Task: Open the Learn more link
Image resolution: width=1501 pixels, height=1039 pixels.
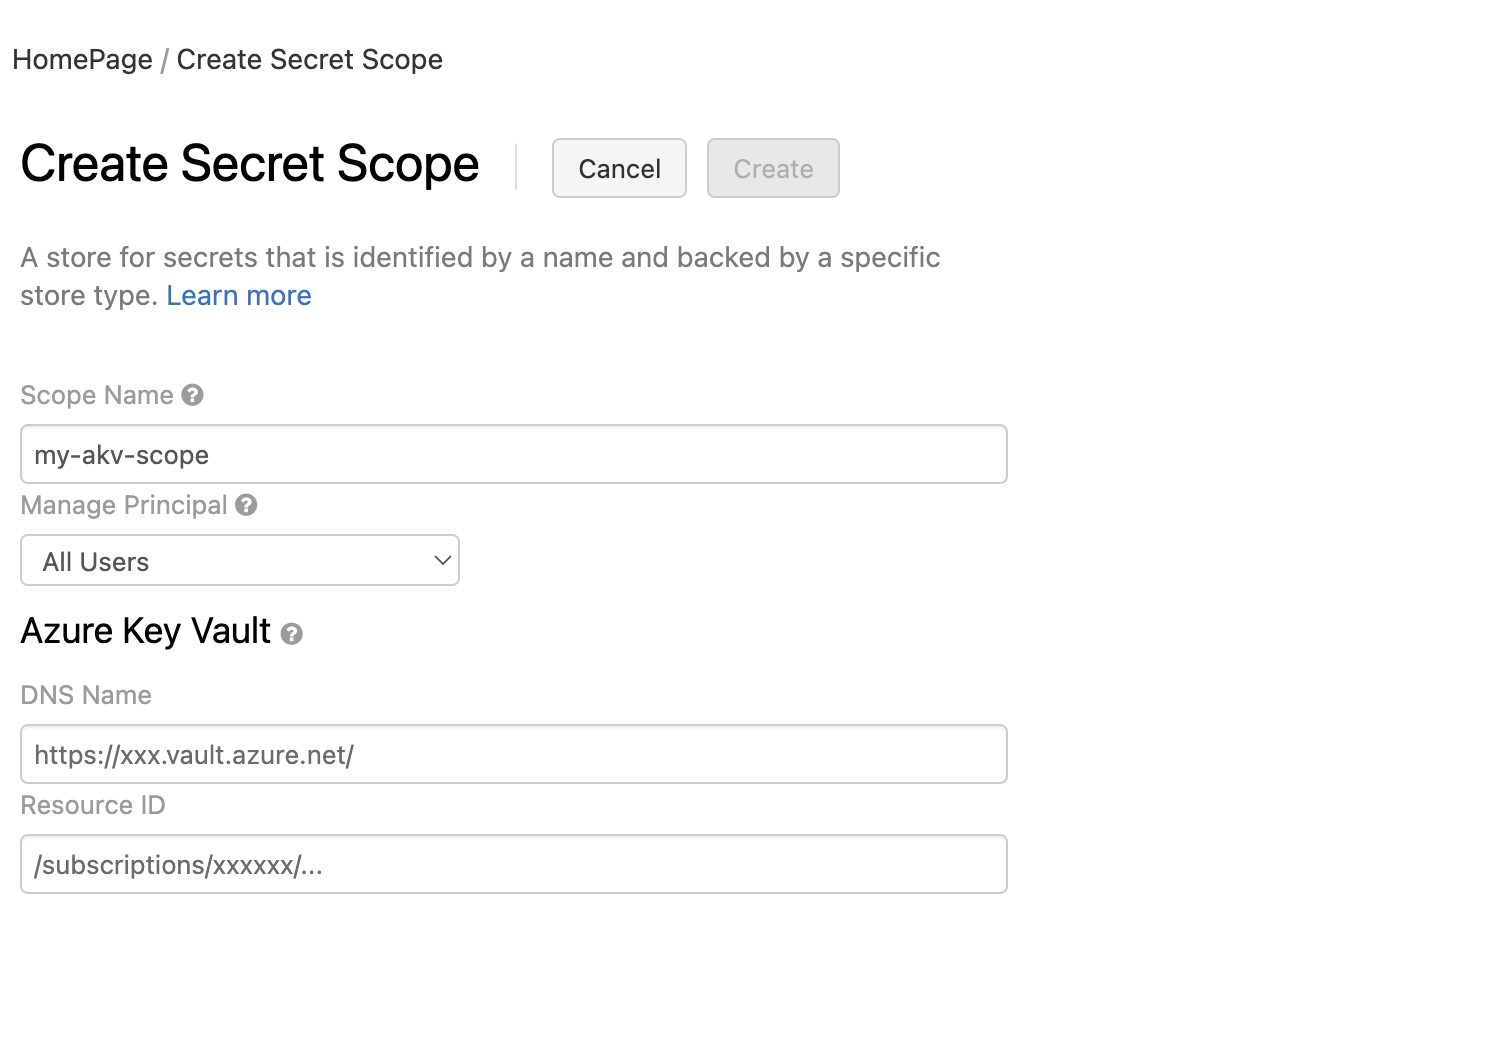Action: coord(239,296)
